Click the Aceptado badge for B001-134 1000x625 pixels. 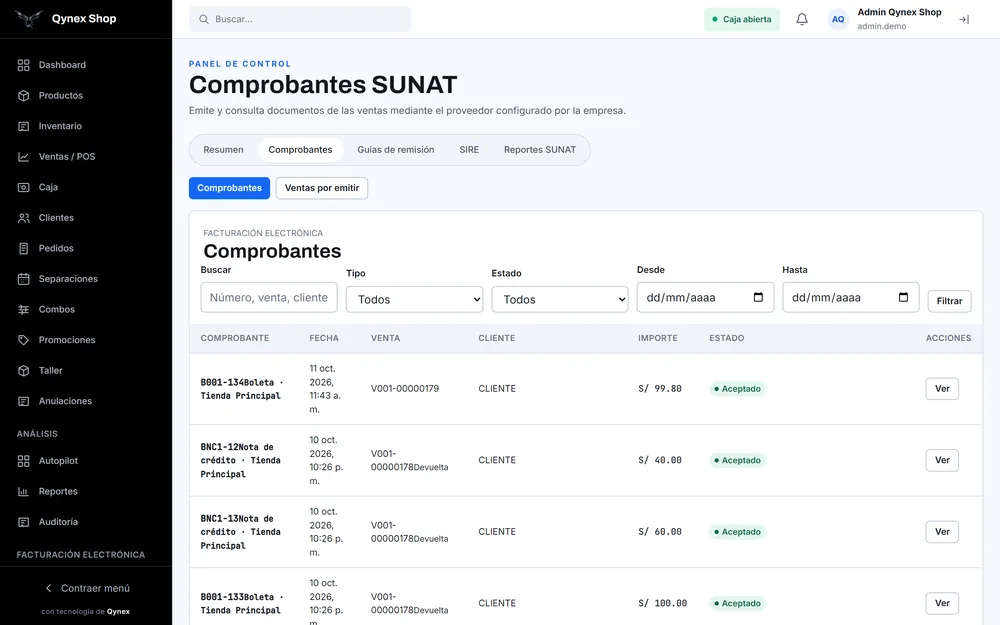click(737, 389)
